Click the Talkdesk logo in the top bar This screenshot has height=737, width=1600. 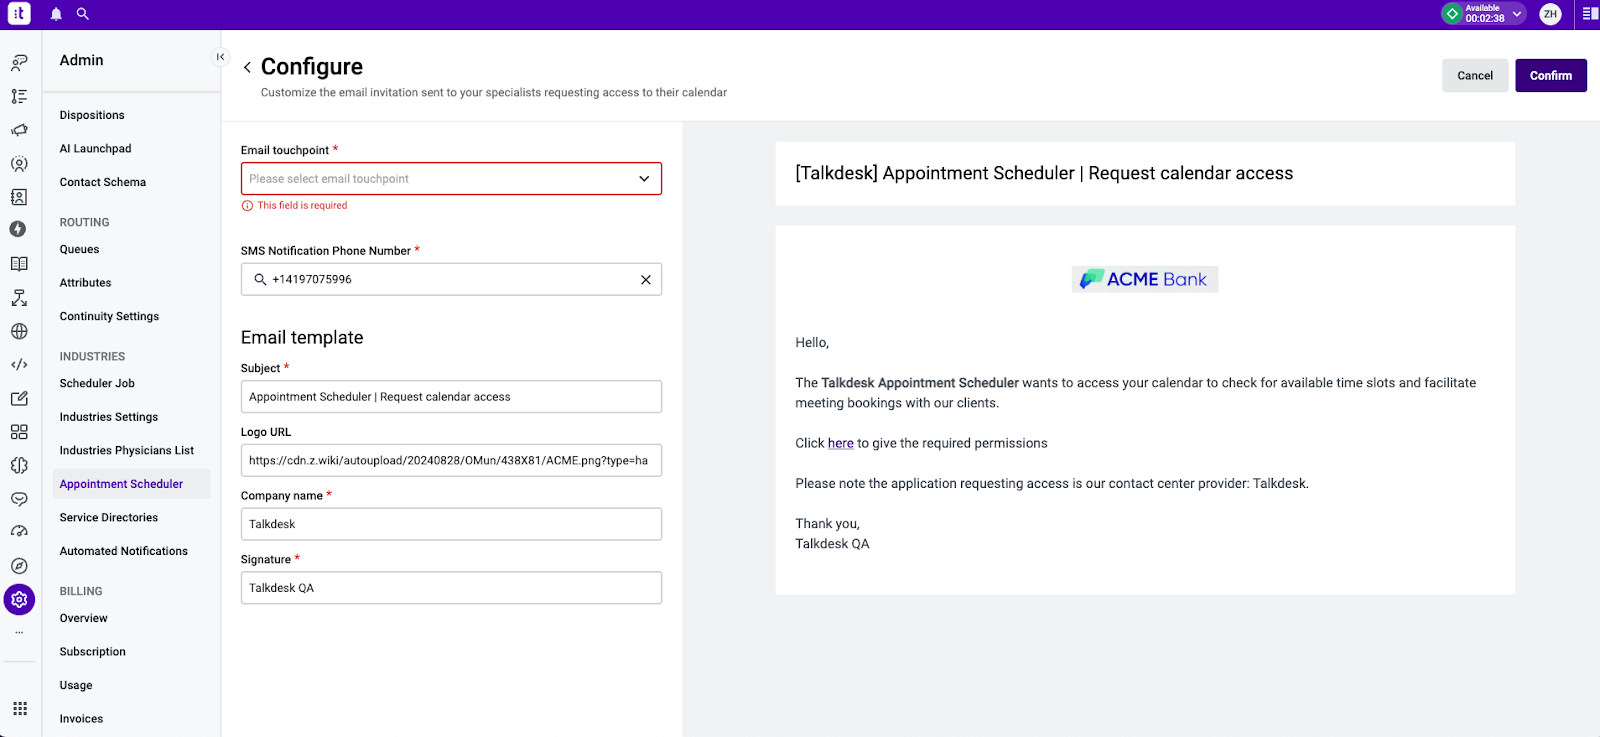(x=17, y=14)
